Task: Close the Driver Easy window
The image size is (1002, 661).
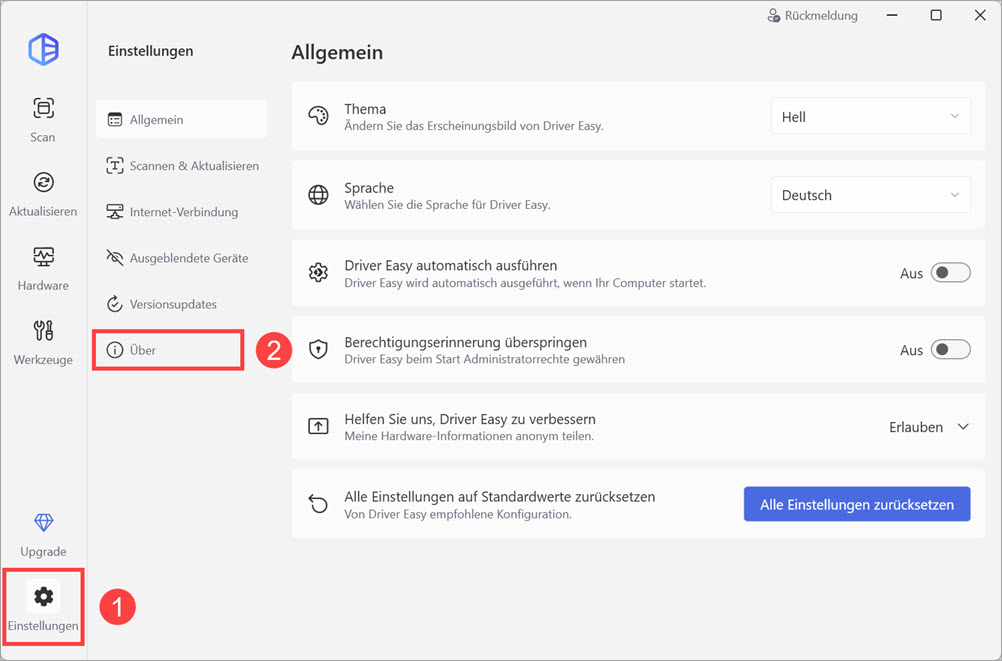Action: 980,15
